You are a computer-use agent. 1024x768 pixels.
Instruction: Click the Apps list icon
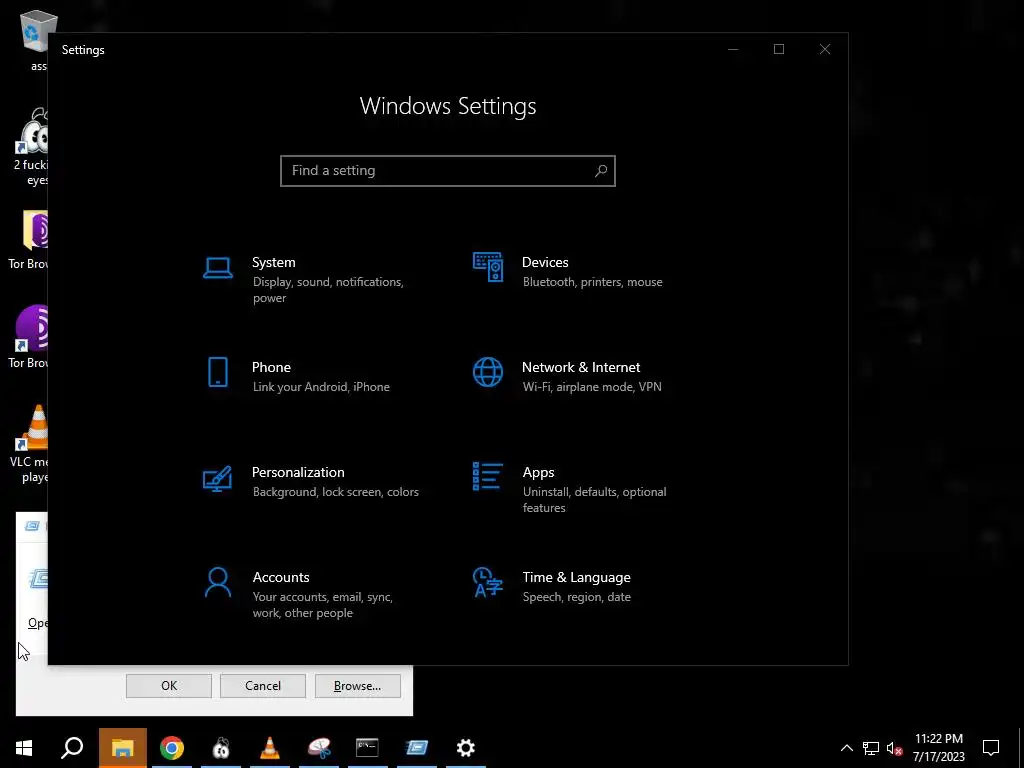(x=488, y=476)
